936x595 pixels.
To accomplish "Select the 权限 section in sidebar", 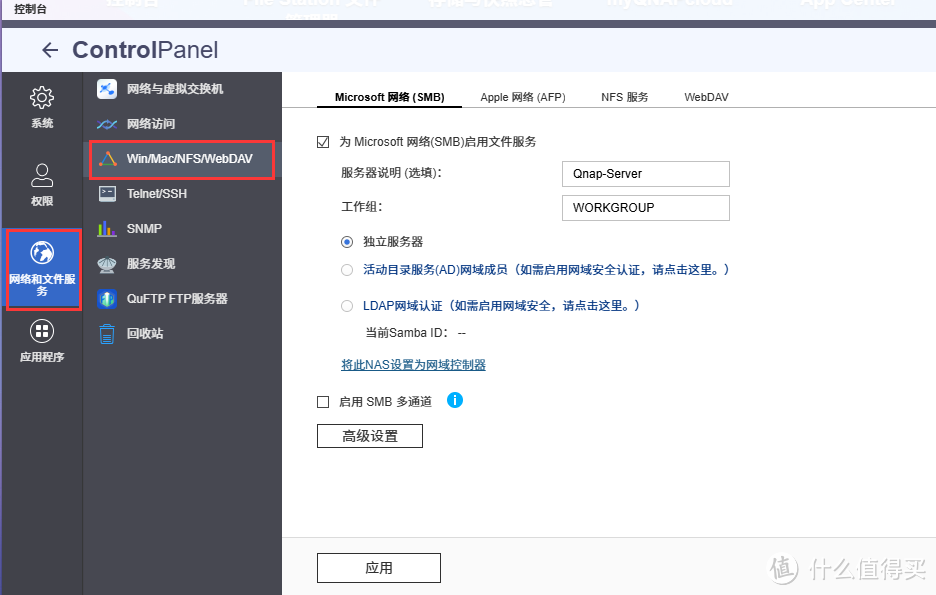I will [x=41, y=182].
